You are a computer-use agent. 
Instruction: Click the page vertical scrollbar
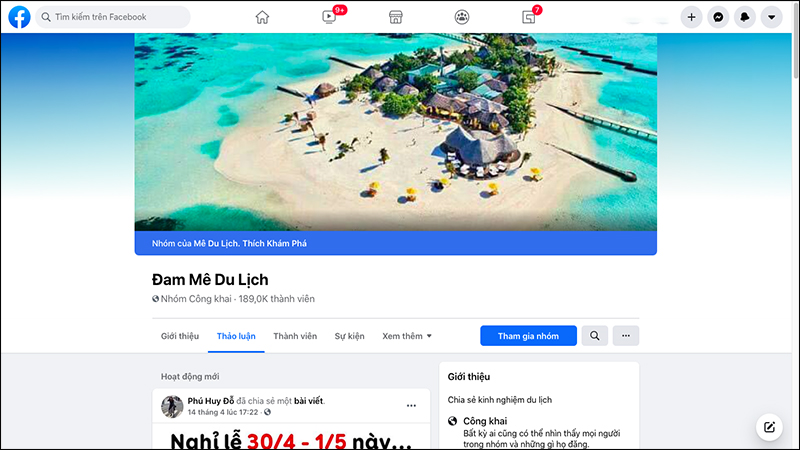click(x=795, y=41)
